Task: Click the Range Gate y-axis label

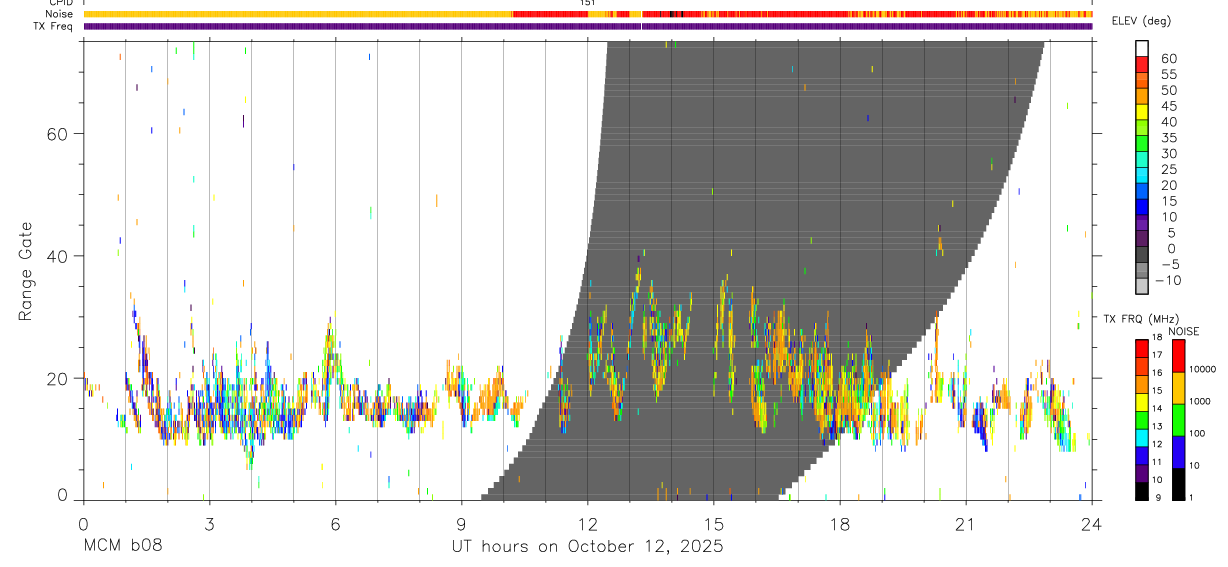Action: (x=25, y=270)
